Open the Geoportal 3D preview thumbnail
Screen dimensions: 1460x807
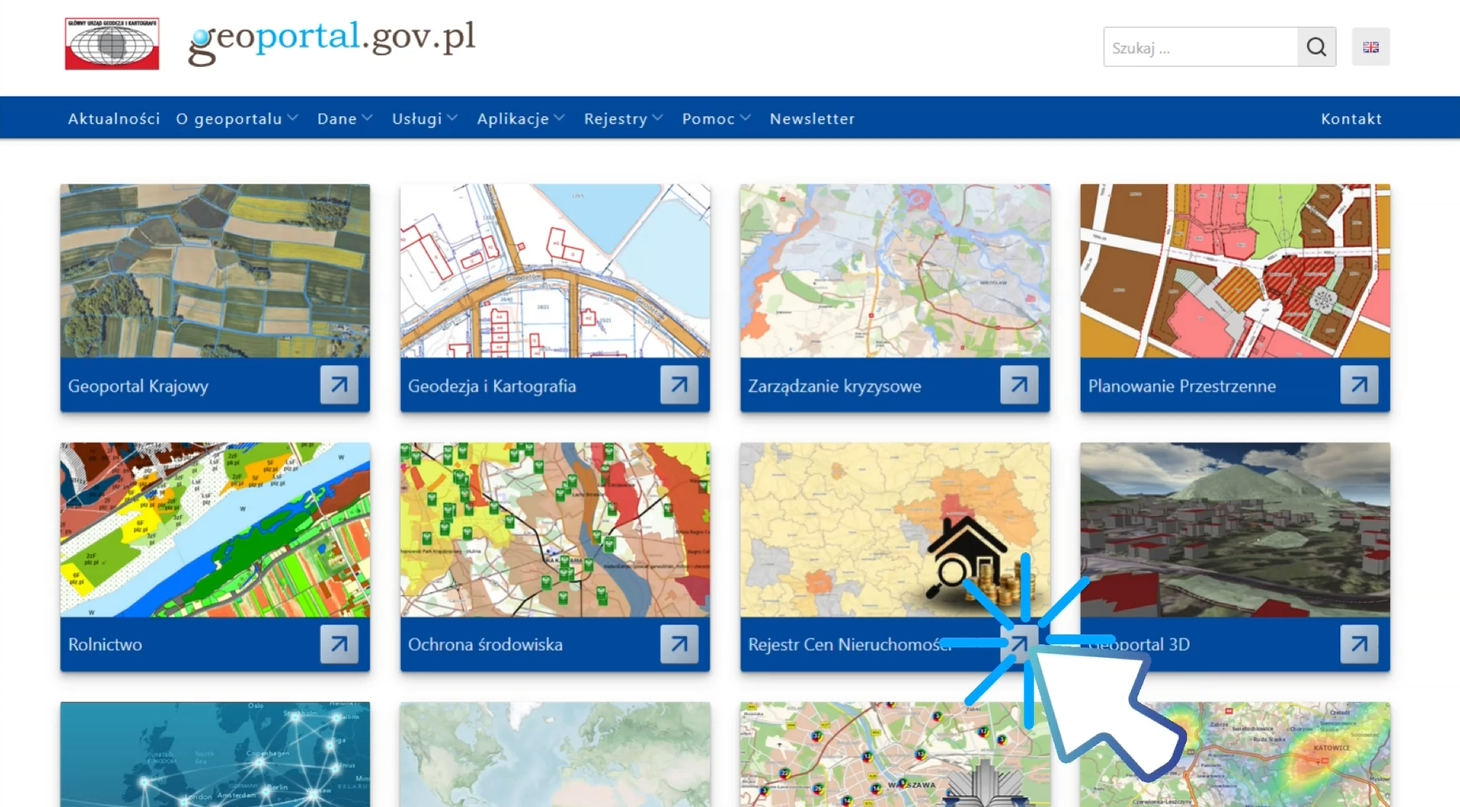pyautogui.click(x=1234, y=530)
